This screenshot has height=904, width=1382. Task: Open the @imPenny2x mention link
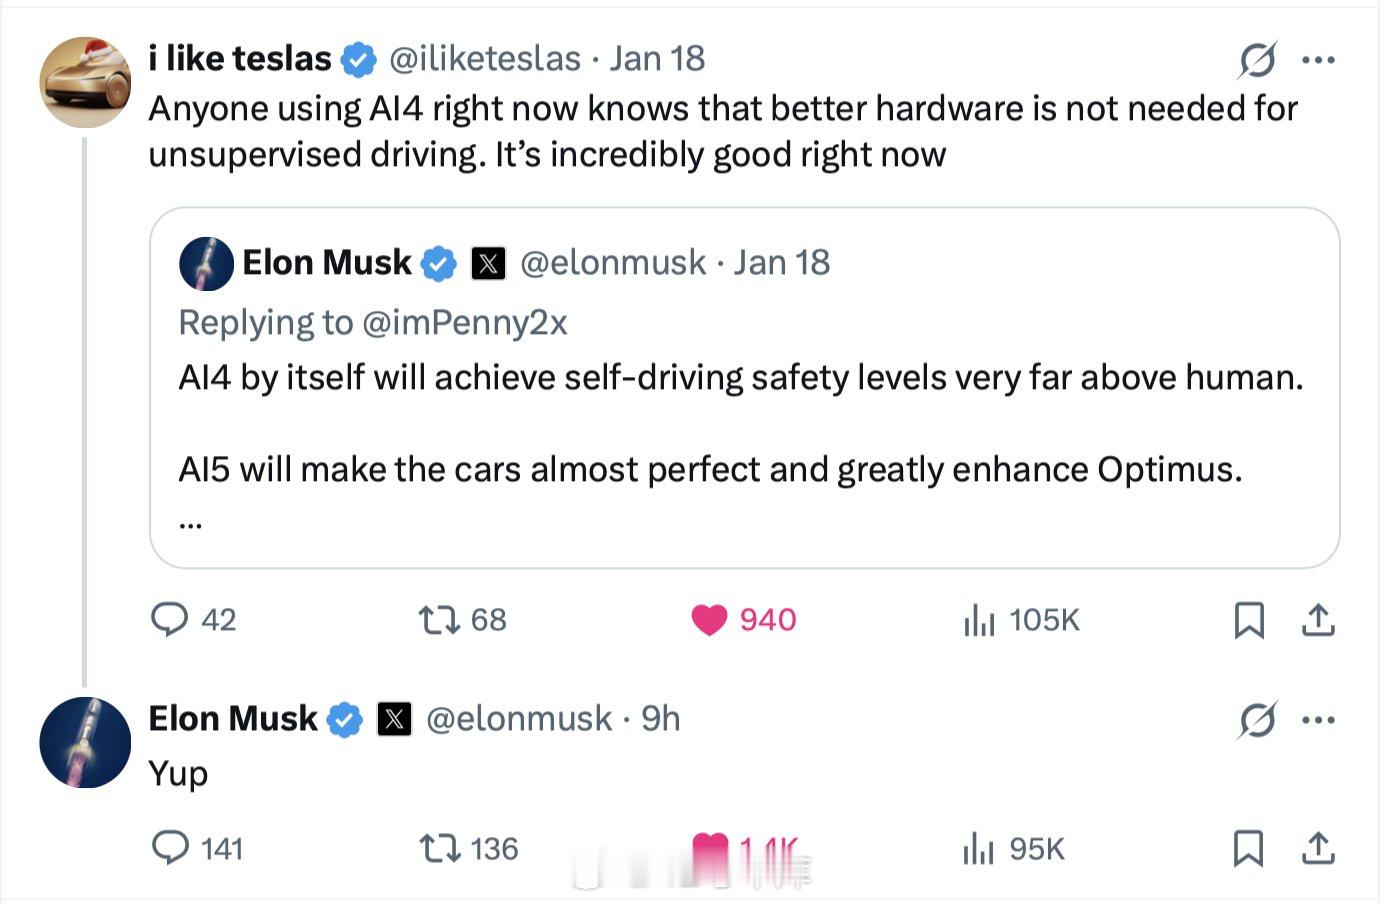click(465, 322)
